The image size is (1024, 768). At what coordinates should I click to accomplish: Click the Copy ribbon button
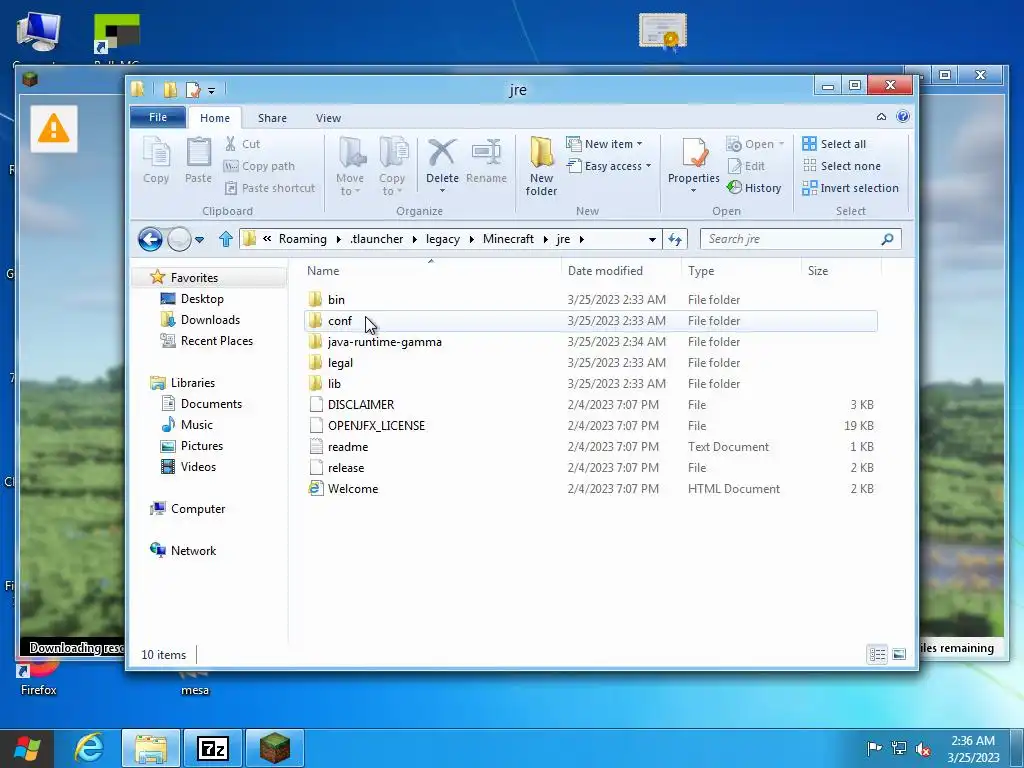156,161
